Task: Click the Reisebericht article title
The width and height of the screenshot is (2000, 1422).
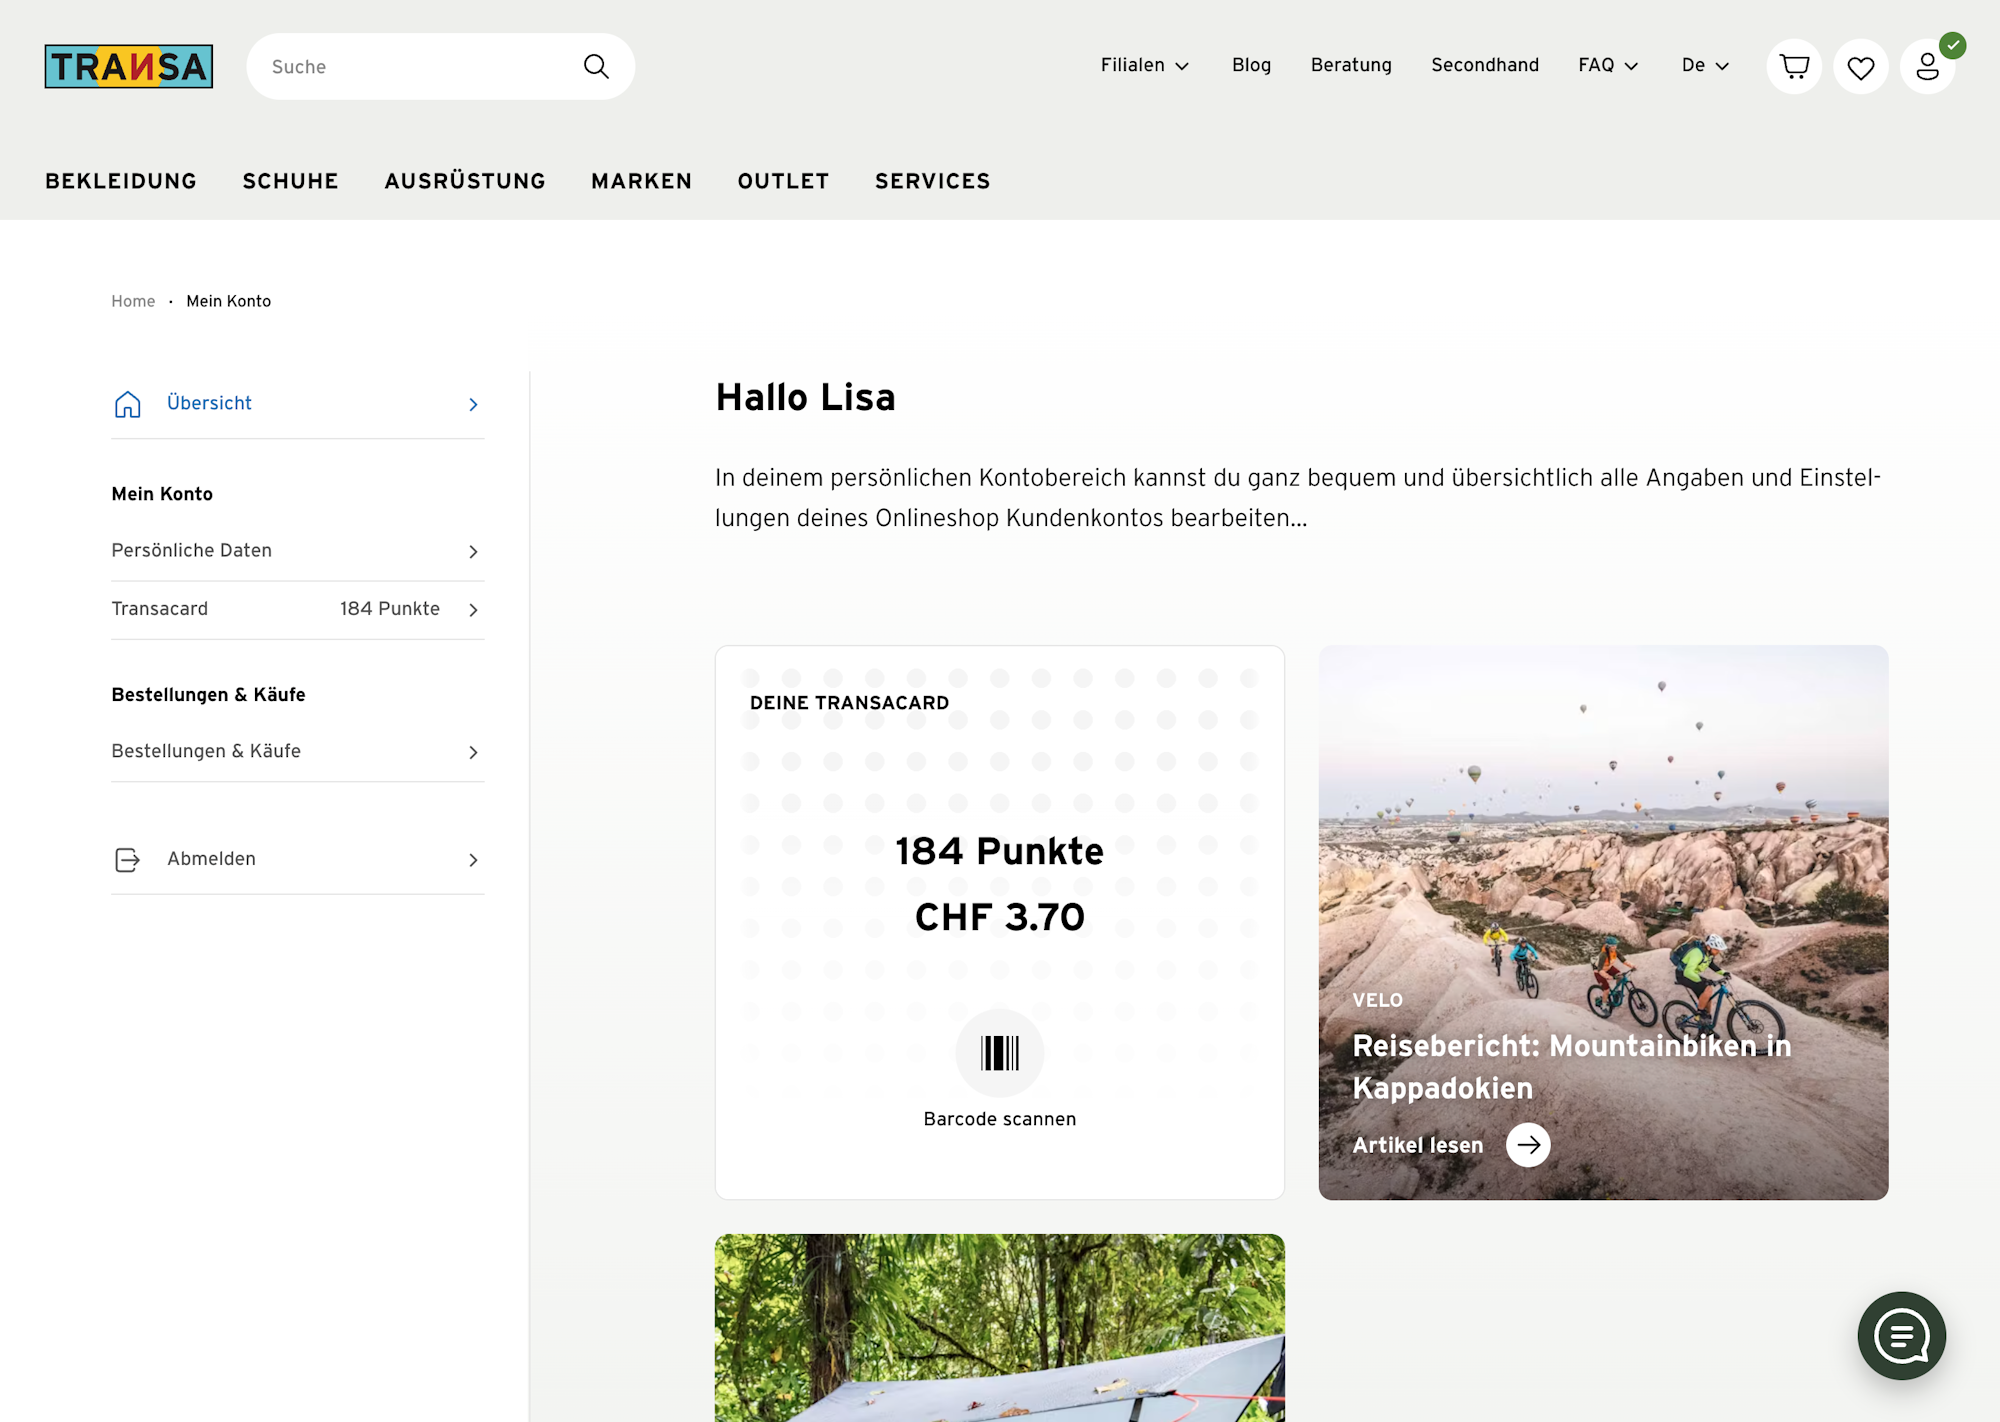Action: 1571,1067
